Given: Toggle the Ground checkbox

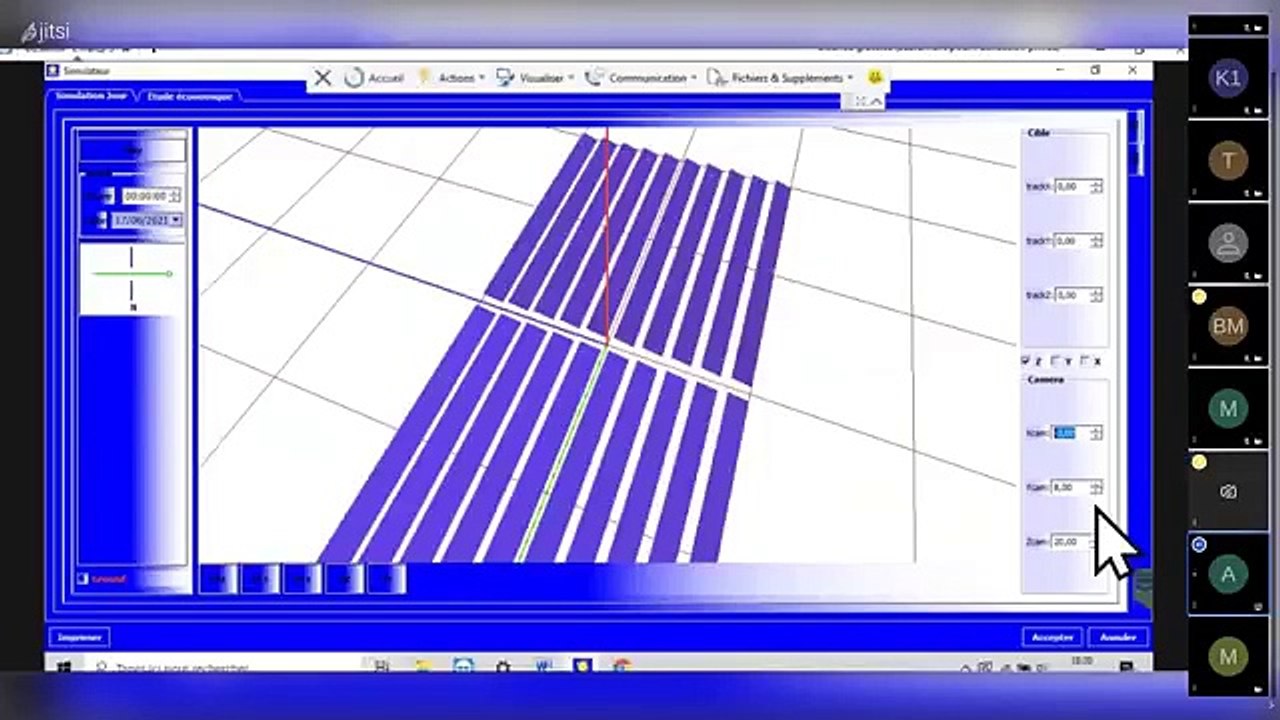Looking at the screenshot, I should (x=83, y=578).
